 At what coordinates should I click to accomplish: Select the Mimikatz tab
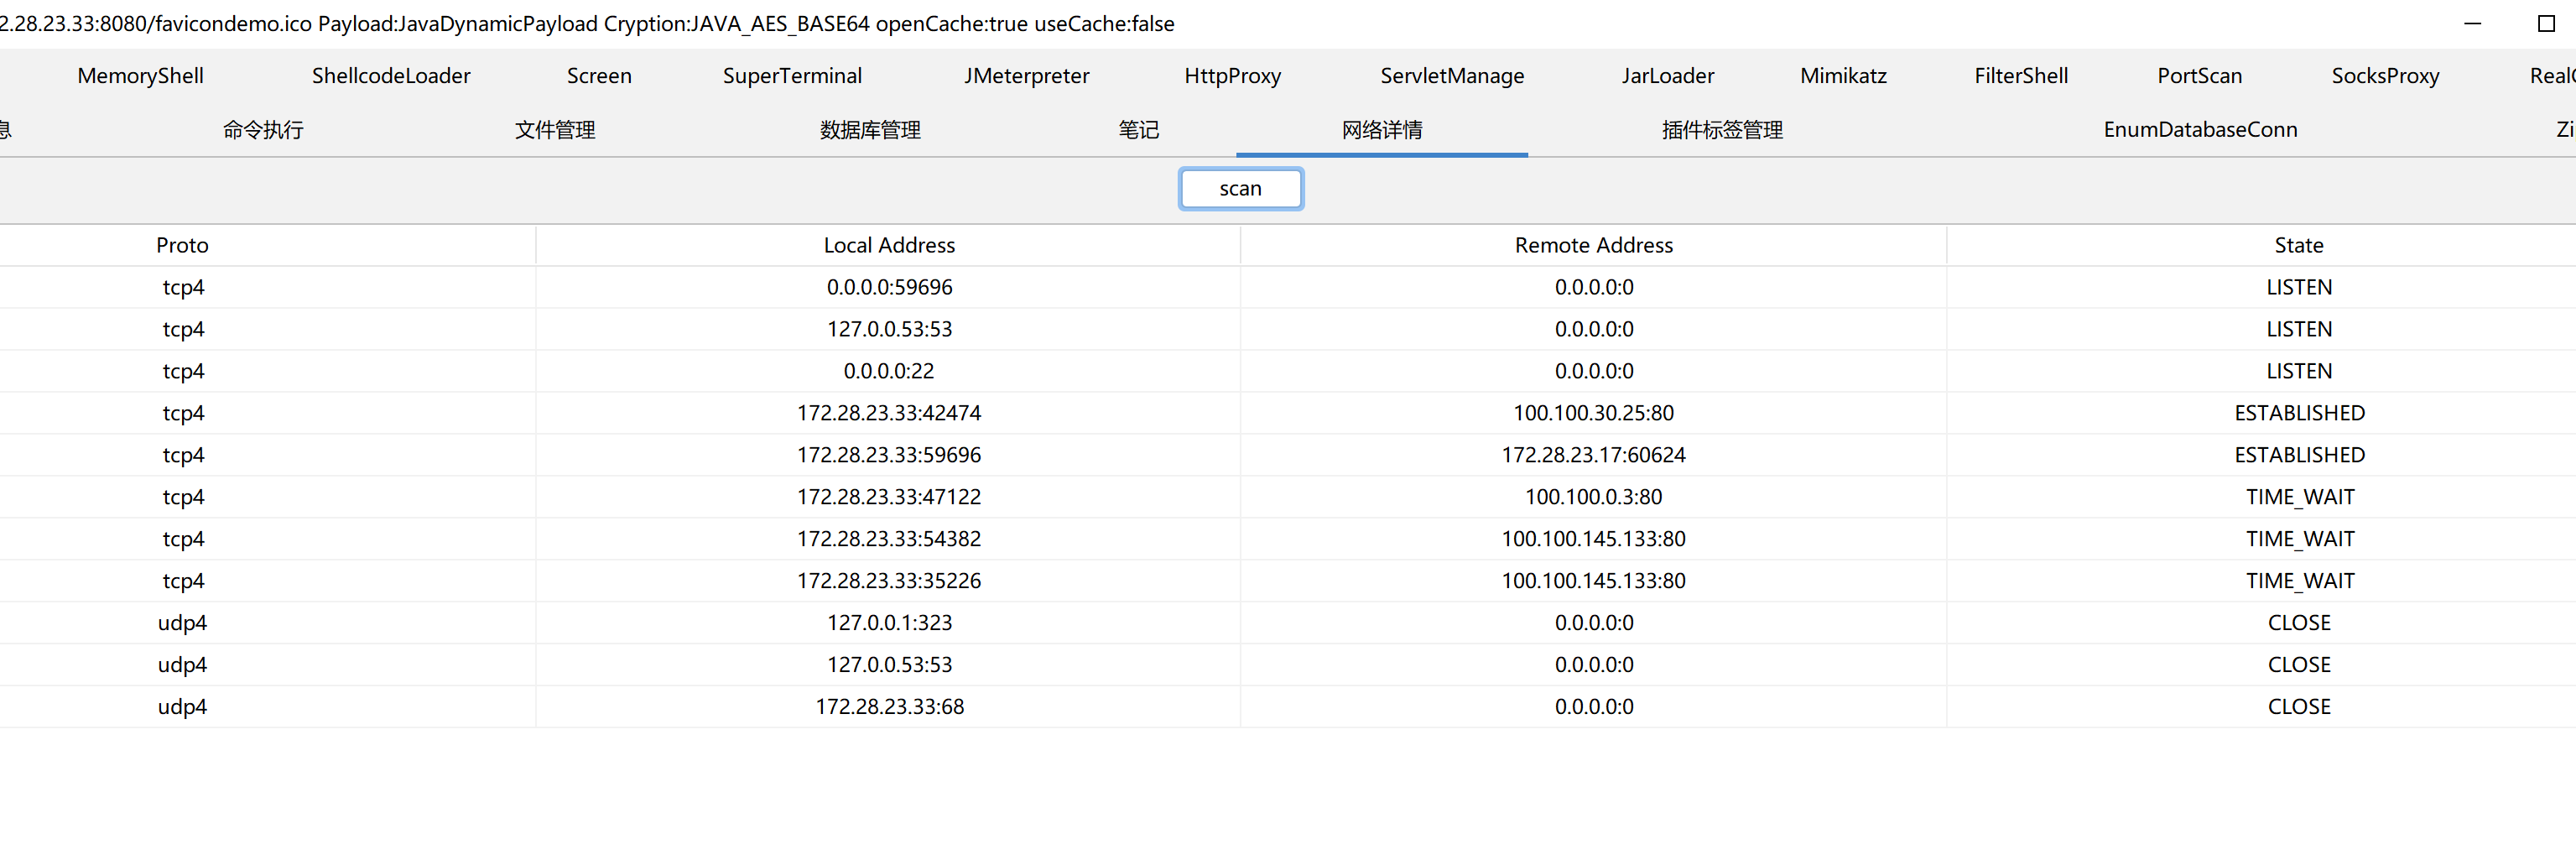1843,76
